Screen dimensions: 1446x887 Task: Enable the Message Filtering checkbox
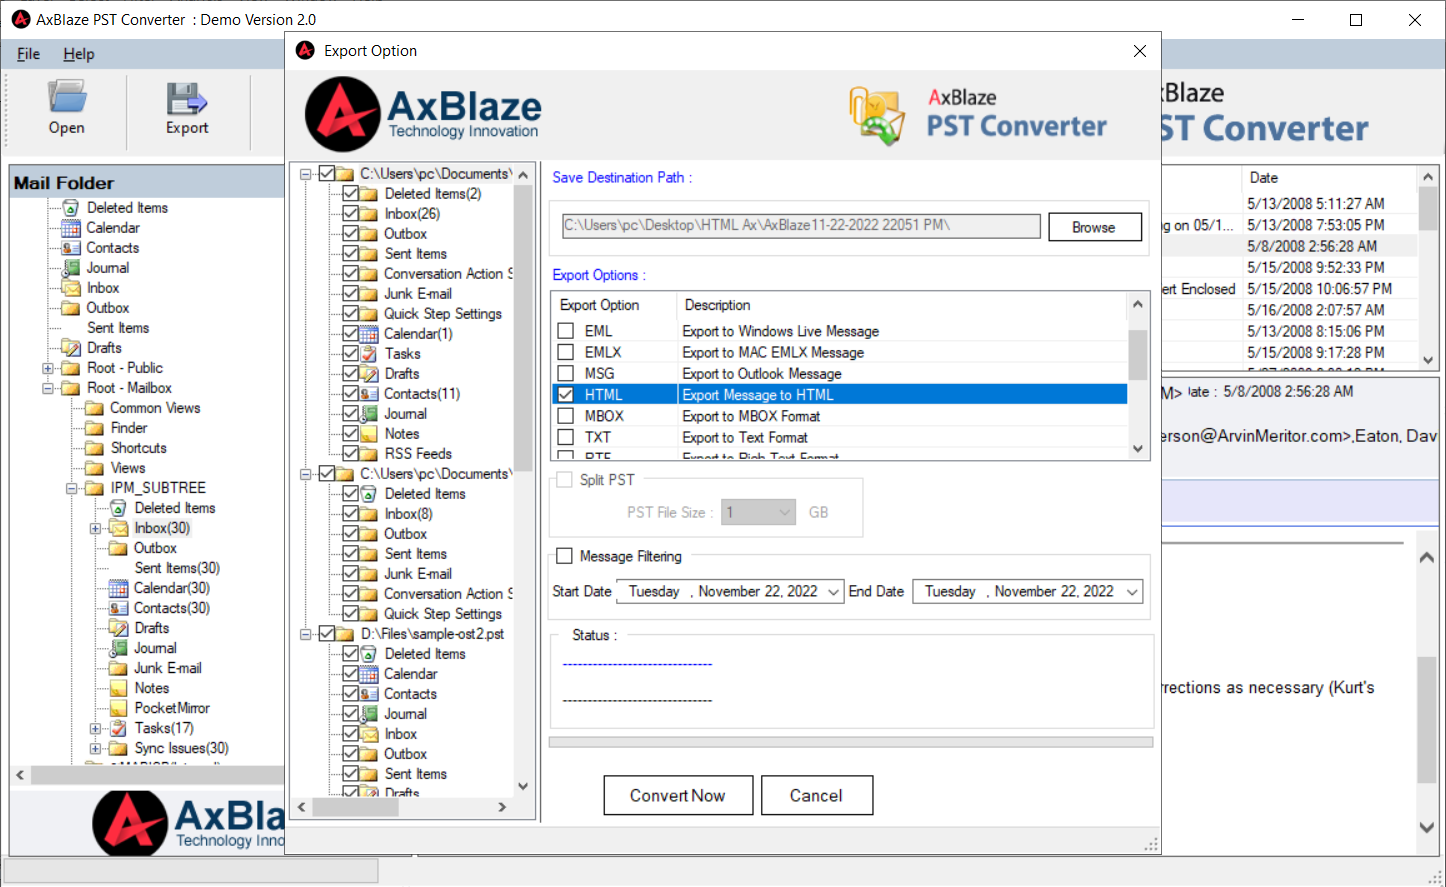pos(565,556)
